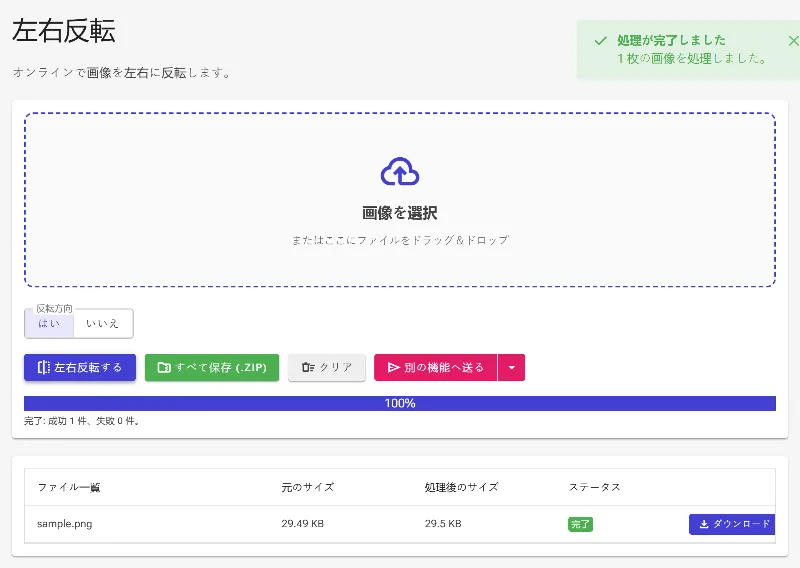The width and height of the screenshot is (800, 568).
Task: Click the 処理後のサイズ column header
Action: coord(461,487)
